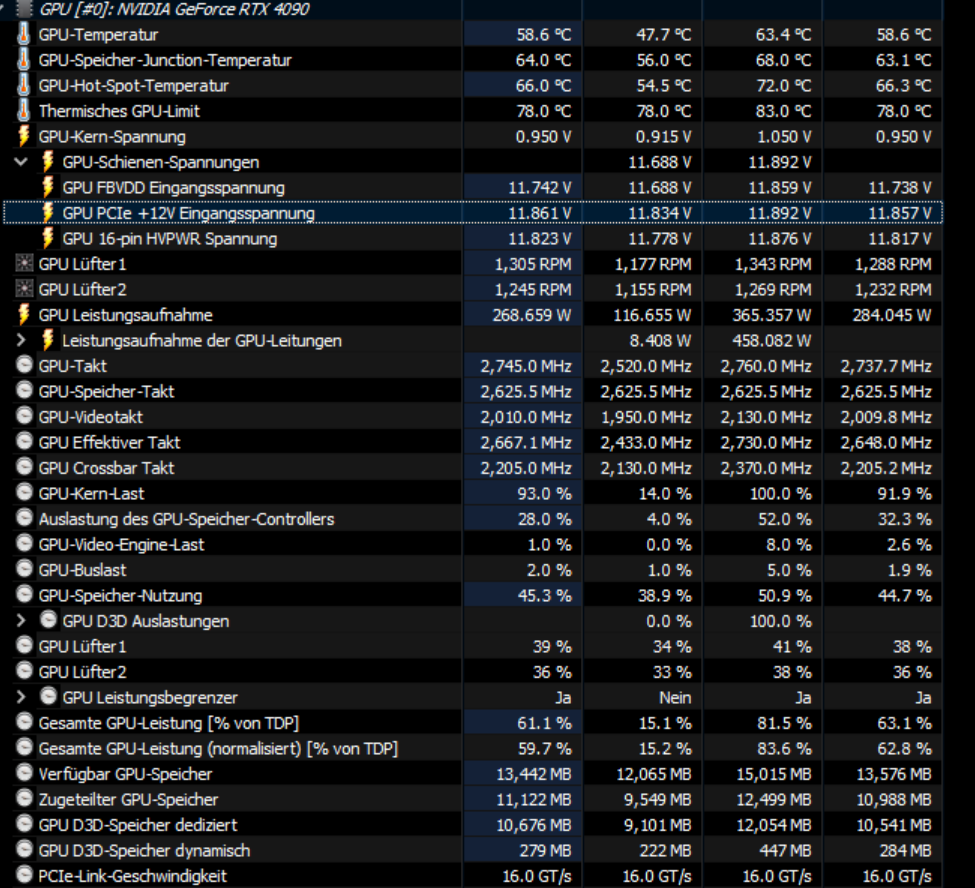Select the Zugeteilter GPU-Speicher row
Image resolution: width=975 pixels, height=888 pixels.
[473, 799]
